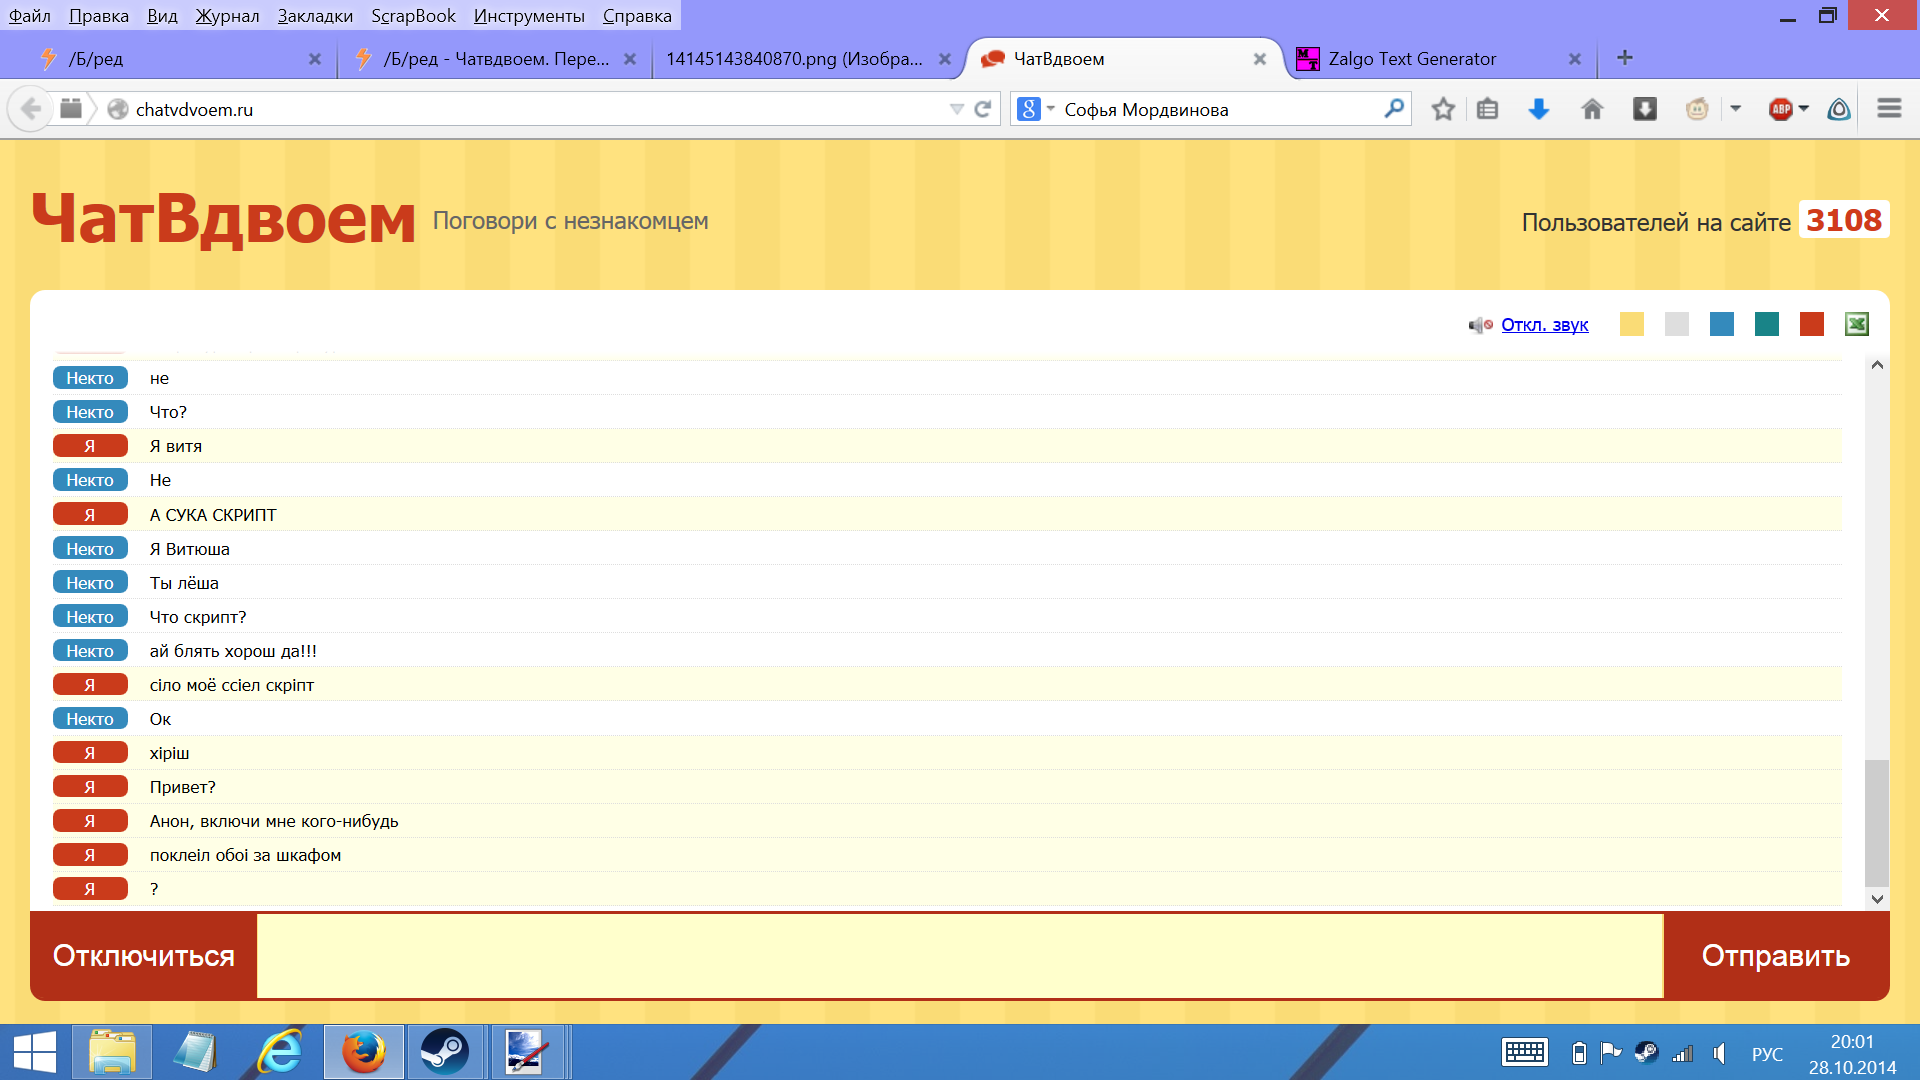
Task: Go to the browser home page icon
Action: point(1592,109)
